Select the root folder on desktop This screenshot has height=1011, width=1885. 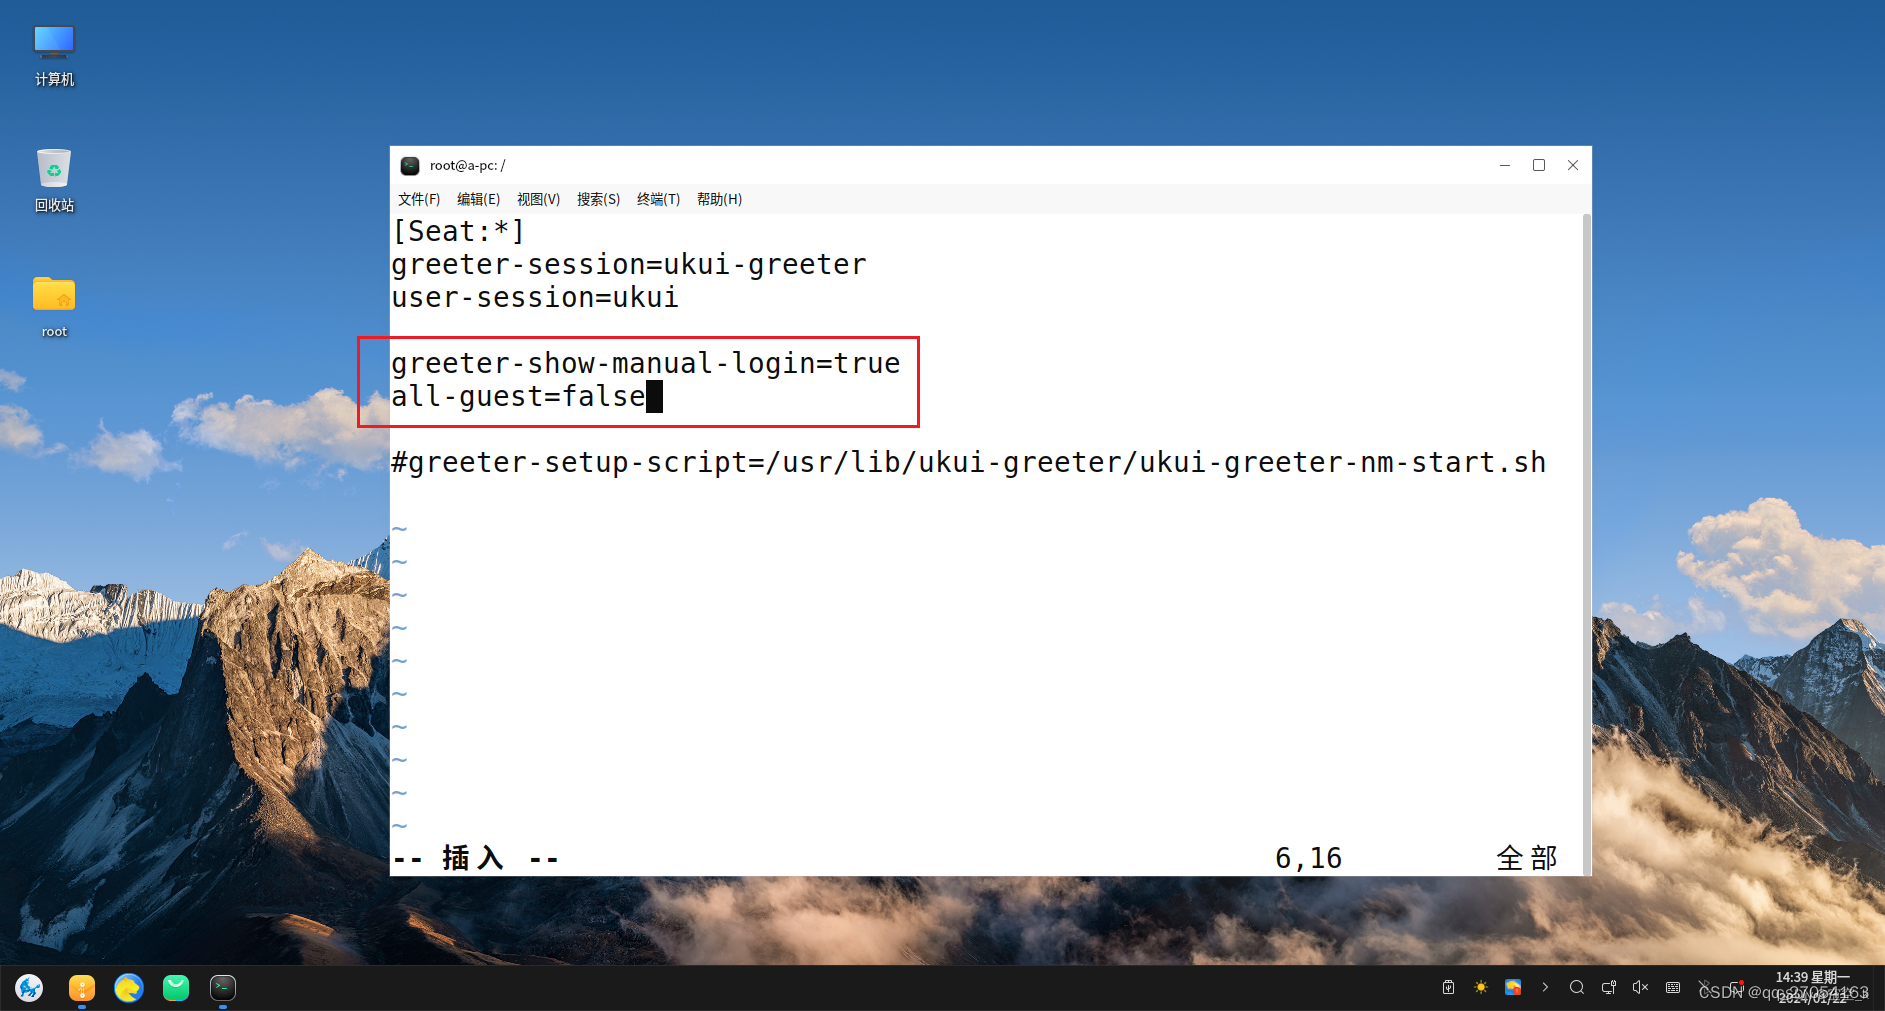pyautogui.click(x=54, y=307)
